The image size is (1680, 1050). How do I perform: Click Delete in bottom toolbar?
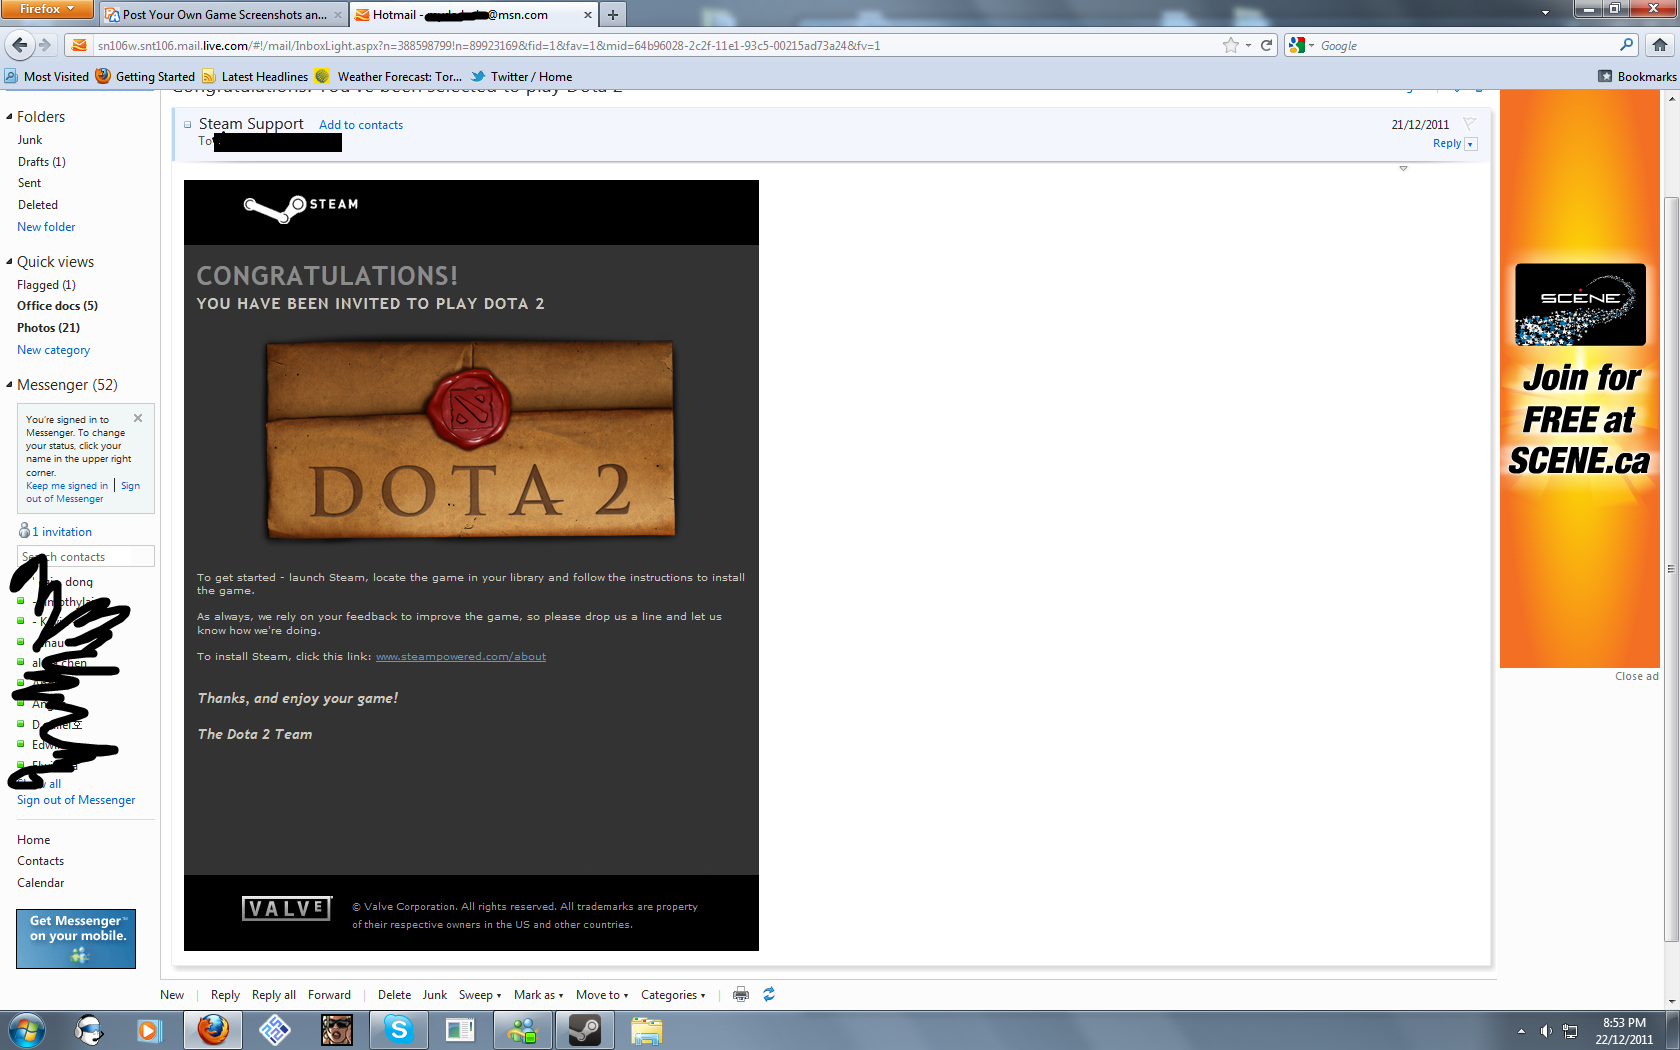tap(394, 995)
